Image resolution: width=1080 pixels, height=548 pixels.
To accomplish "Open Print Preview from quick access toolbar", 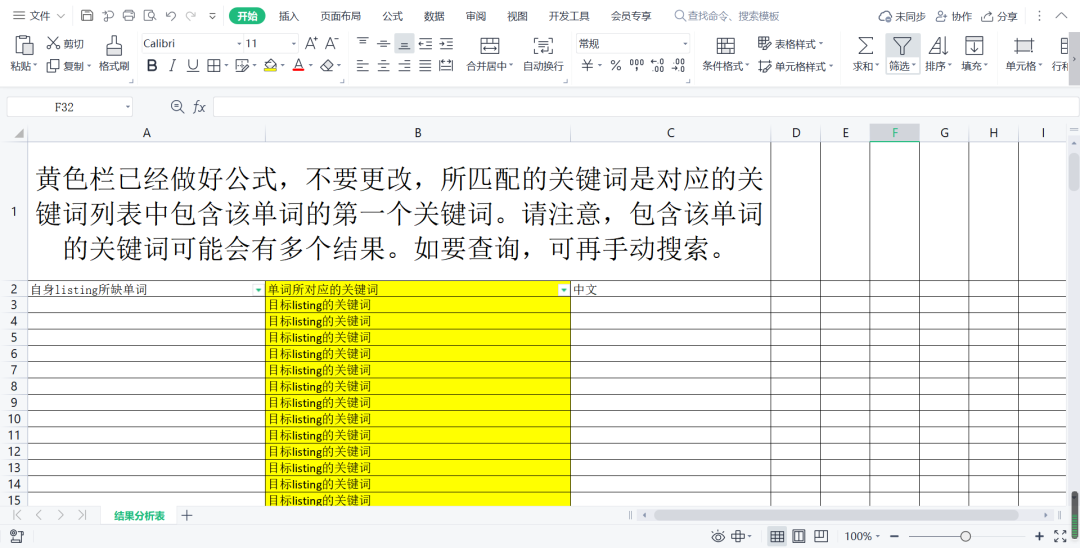I will coord(149,16).
